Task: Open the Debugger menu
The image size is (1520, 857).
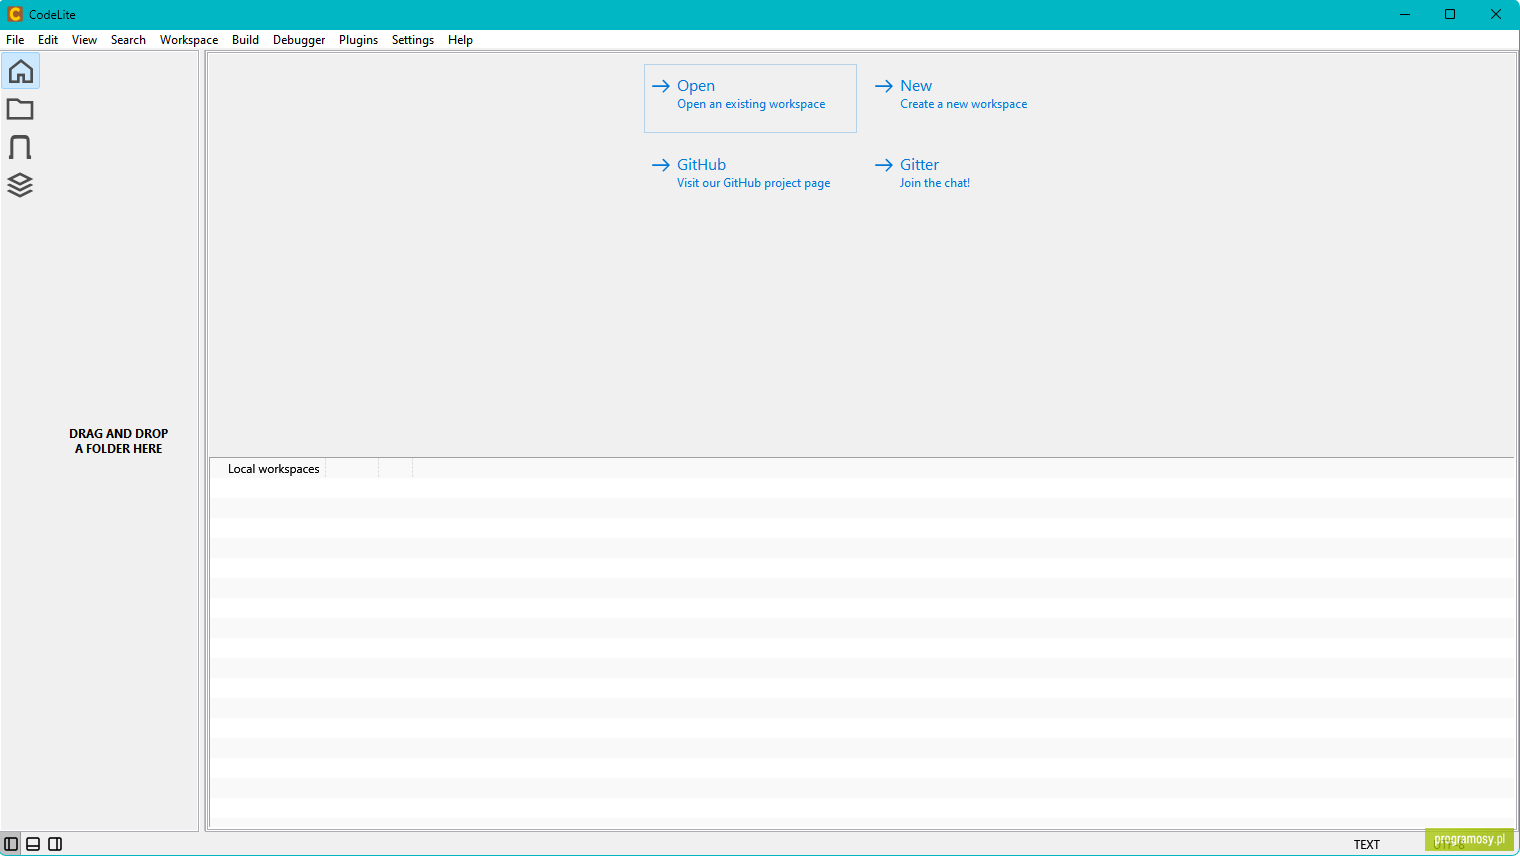Action: click(x=299, y=40)
